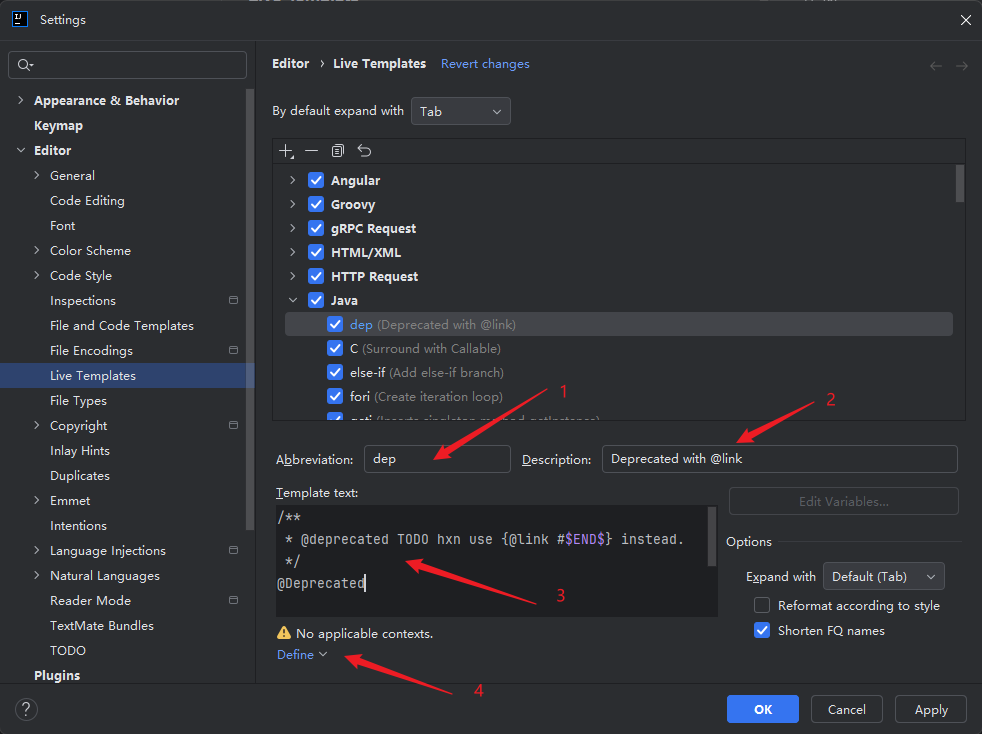Close the Settings dialog window
The width and height of the screenshot is (982, 734).
coord(965,20)
